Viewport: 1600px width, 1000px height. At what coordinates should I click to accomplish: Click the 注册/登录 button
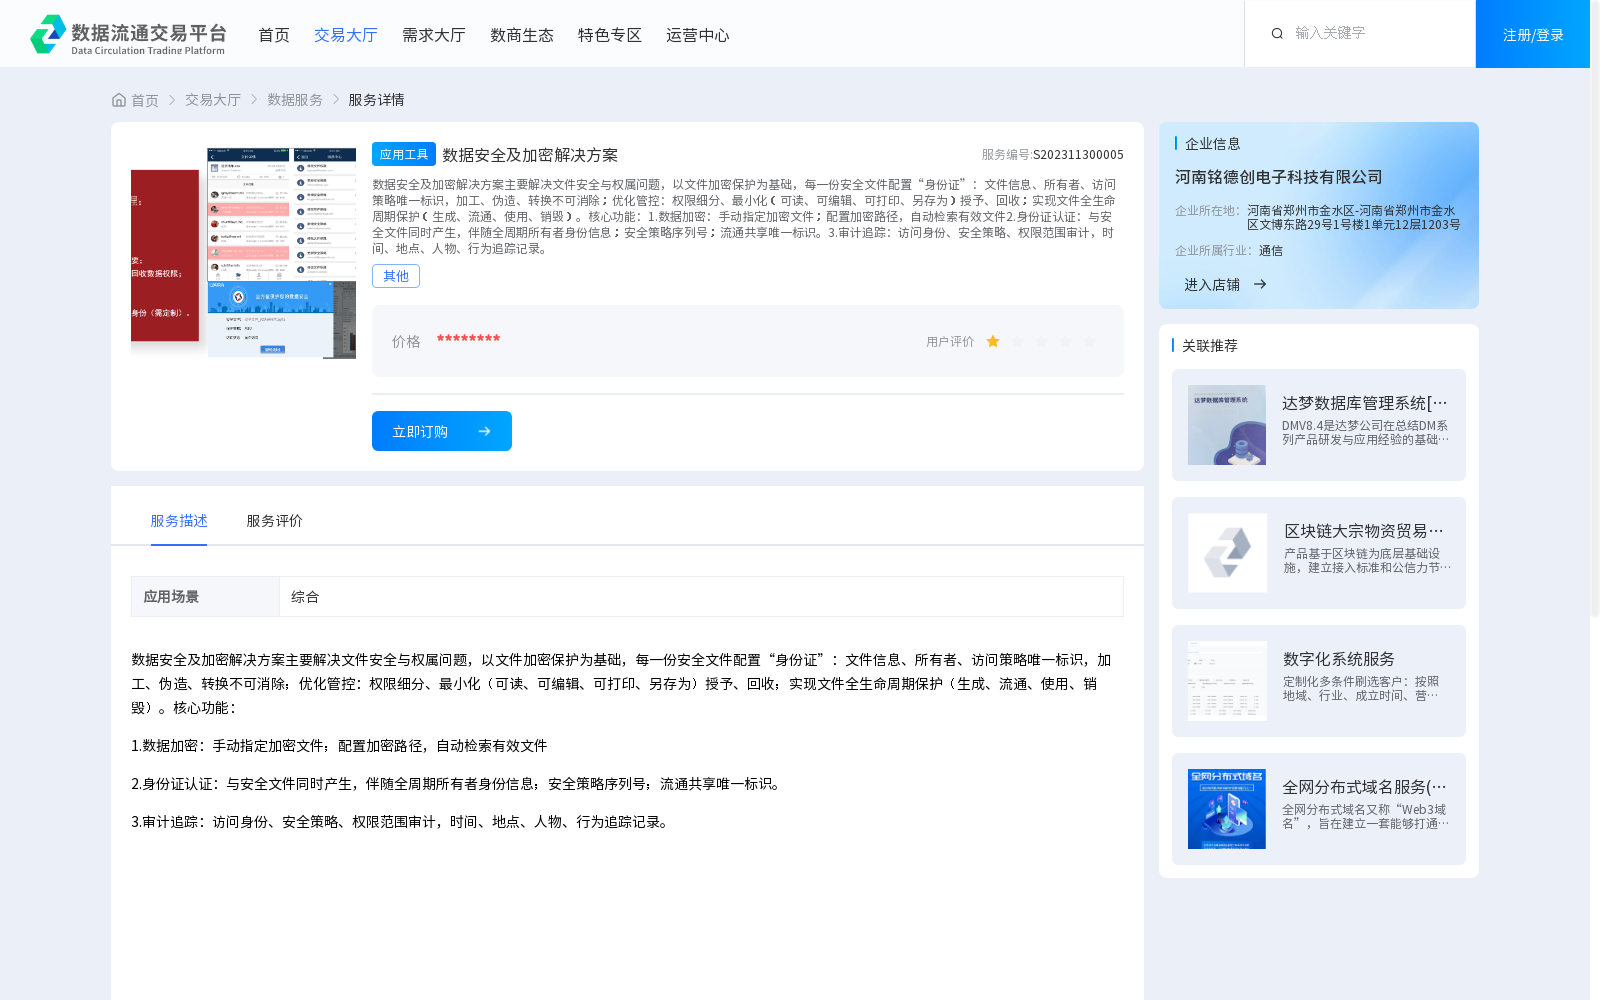(1533, 34)
